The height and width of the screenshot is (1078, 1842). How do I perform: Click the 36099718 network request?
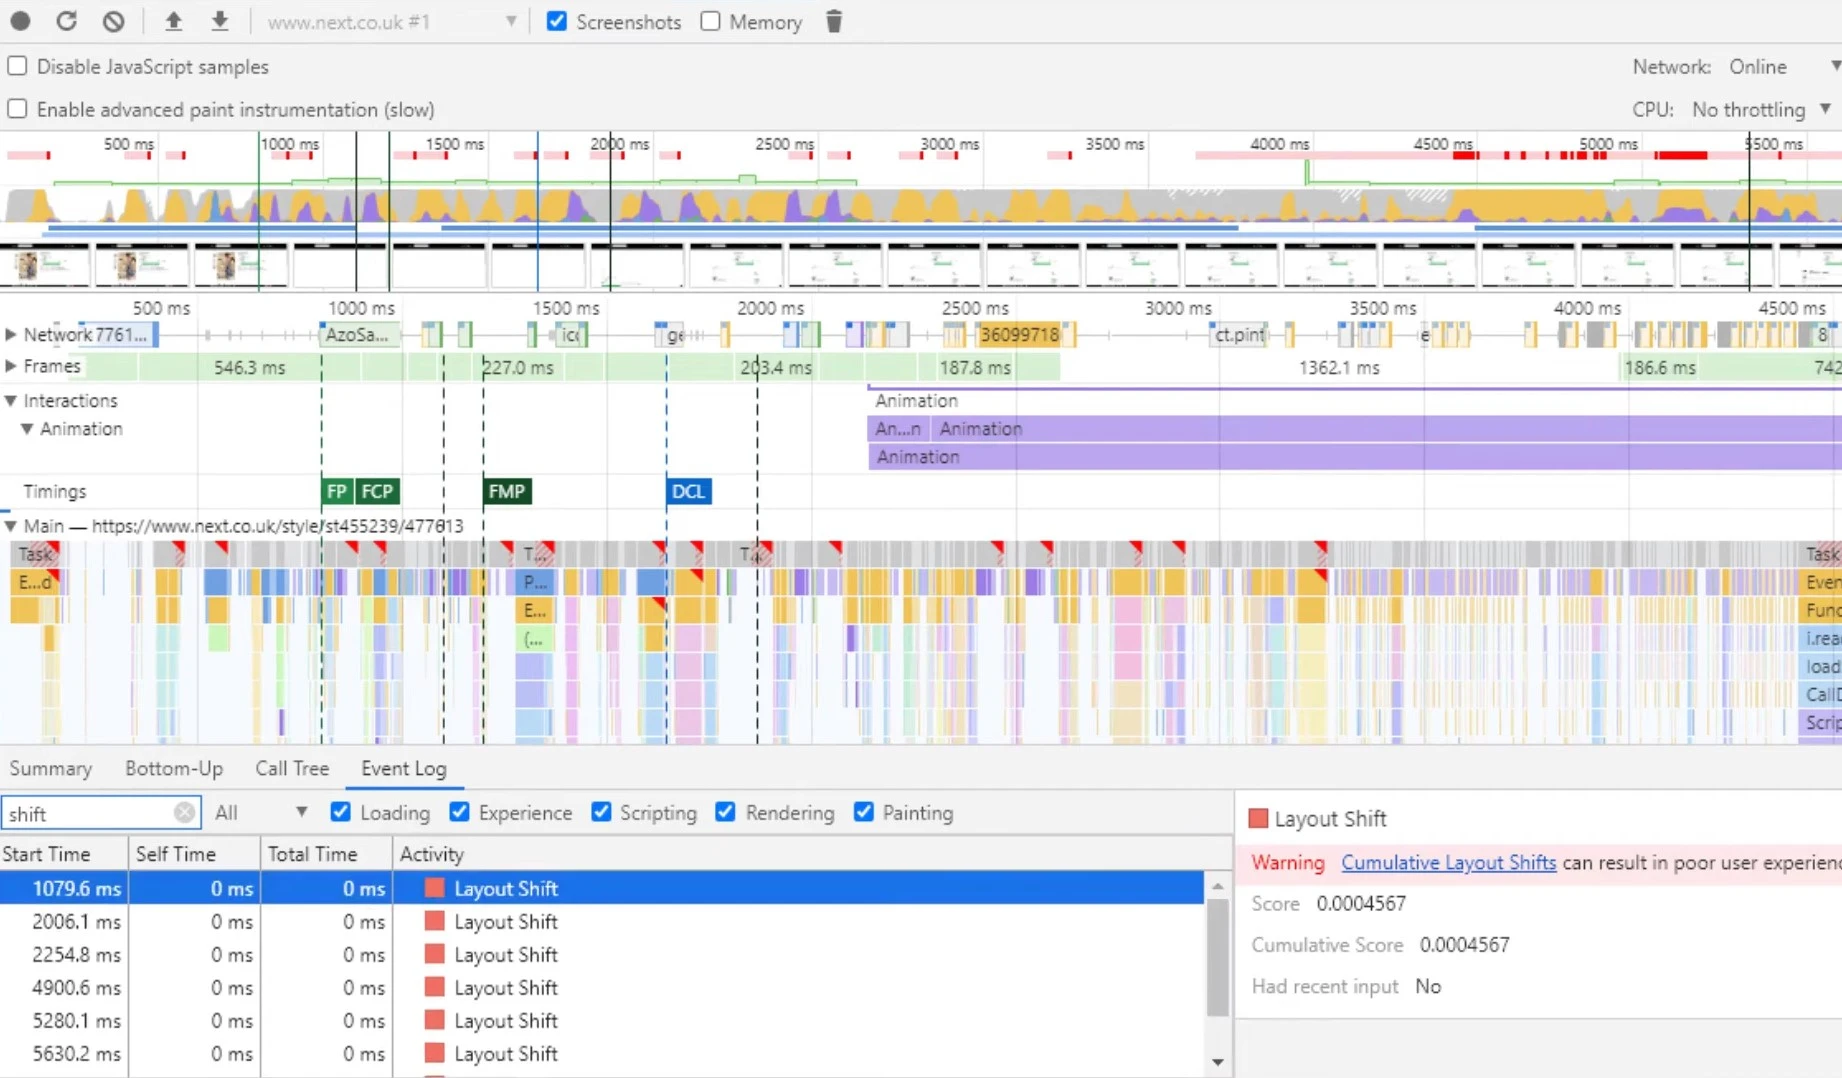point(1019,334)
